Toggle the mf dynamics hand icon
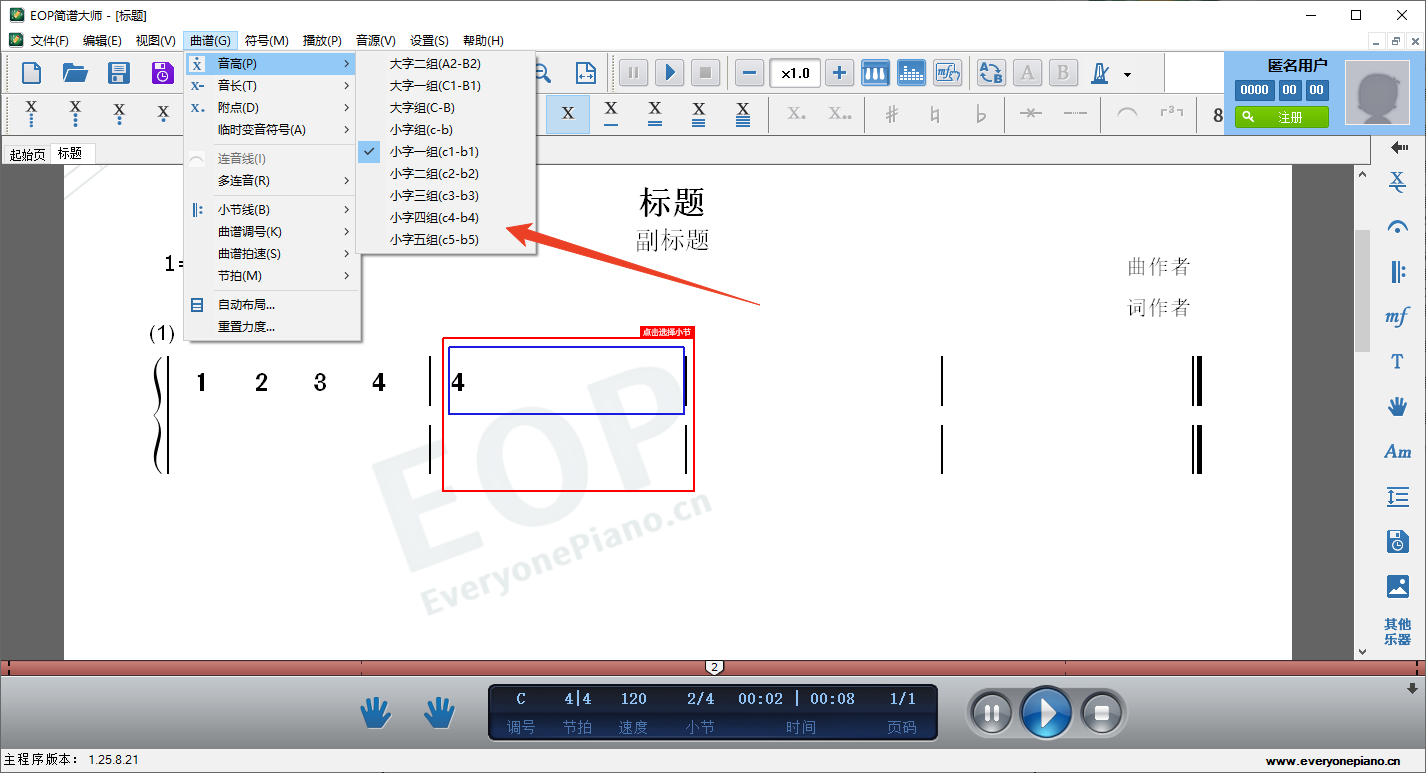Image resolution: width=1426 pixels, height=773 pixels. [947, 73]
